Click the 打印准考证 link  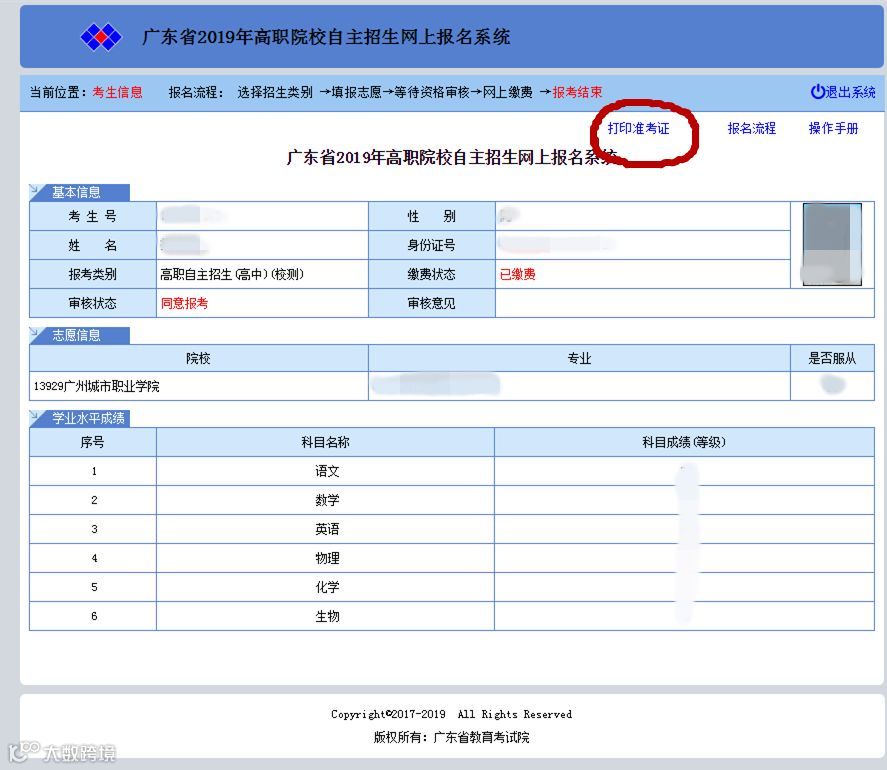pos(638,128)
